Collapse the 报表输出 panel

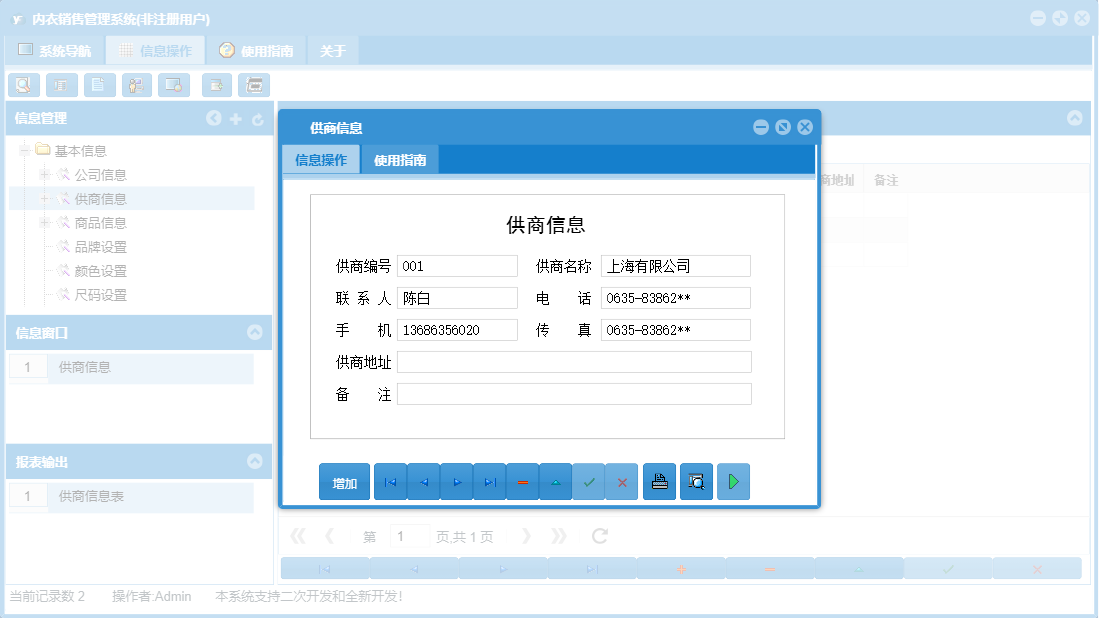pos(255,461)
